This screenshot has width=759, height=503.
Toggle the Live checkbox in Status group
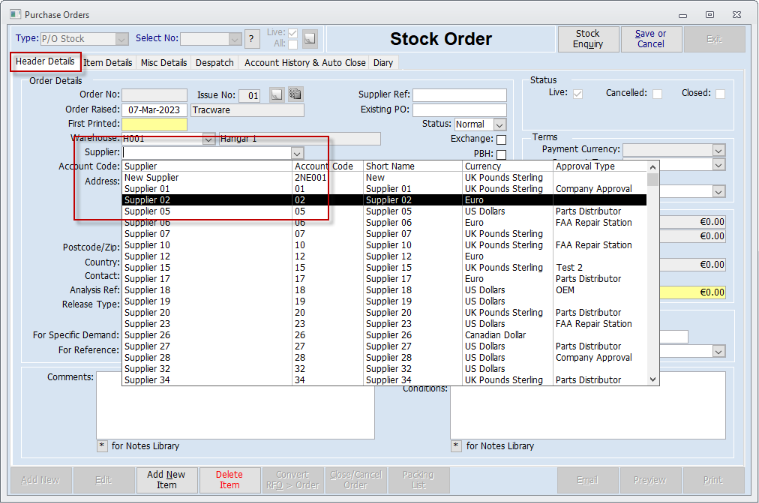point(577,93)
